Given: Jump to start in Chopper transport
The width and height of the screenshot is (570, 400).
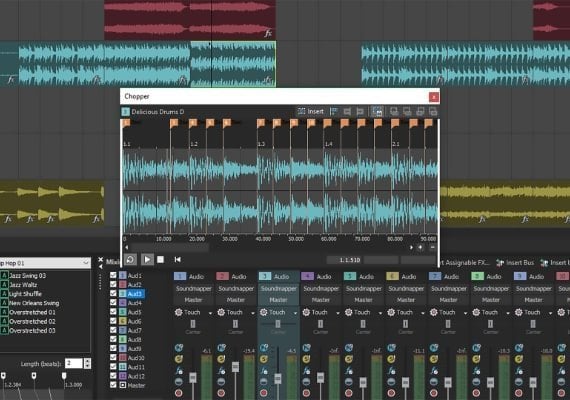Looking at the screenshot, I should coord(177,259).
